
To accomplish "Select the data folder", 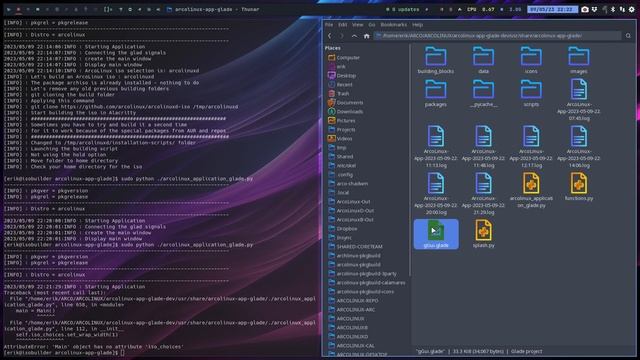I will click(483, 60).
